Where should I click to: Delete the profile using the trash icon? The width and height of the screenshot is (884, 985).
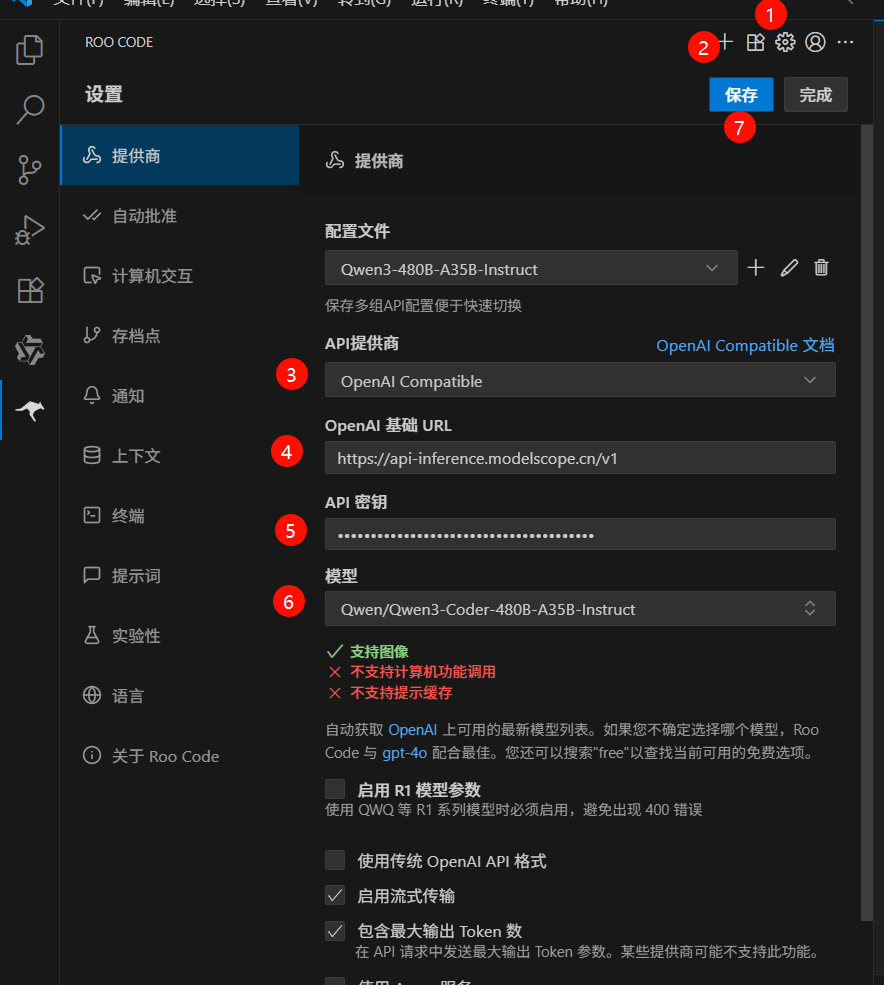click(821, 268)
